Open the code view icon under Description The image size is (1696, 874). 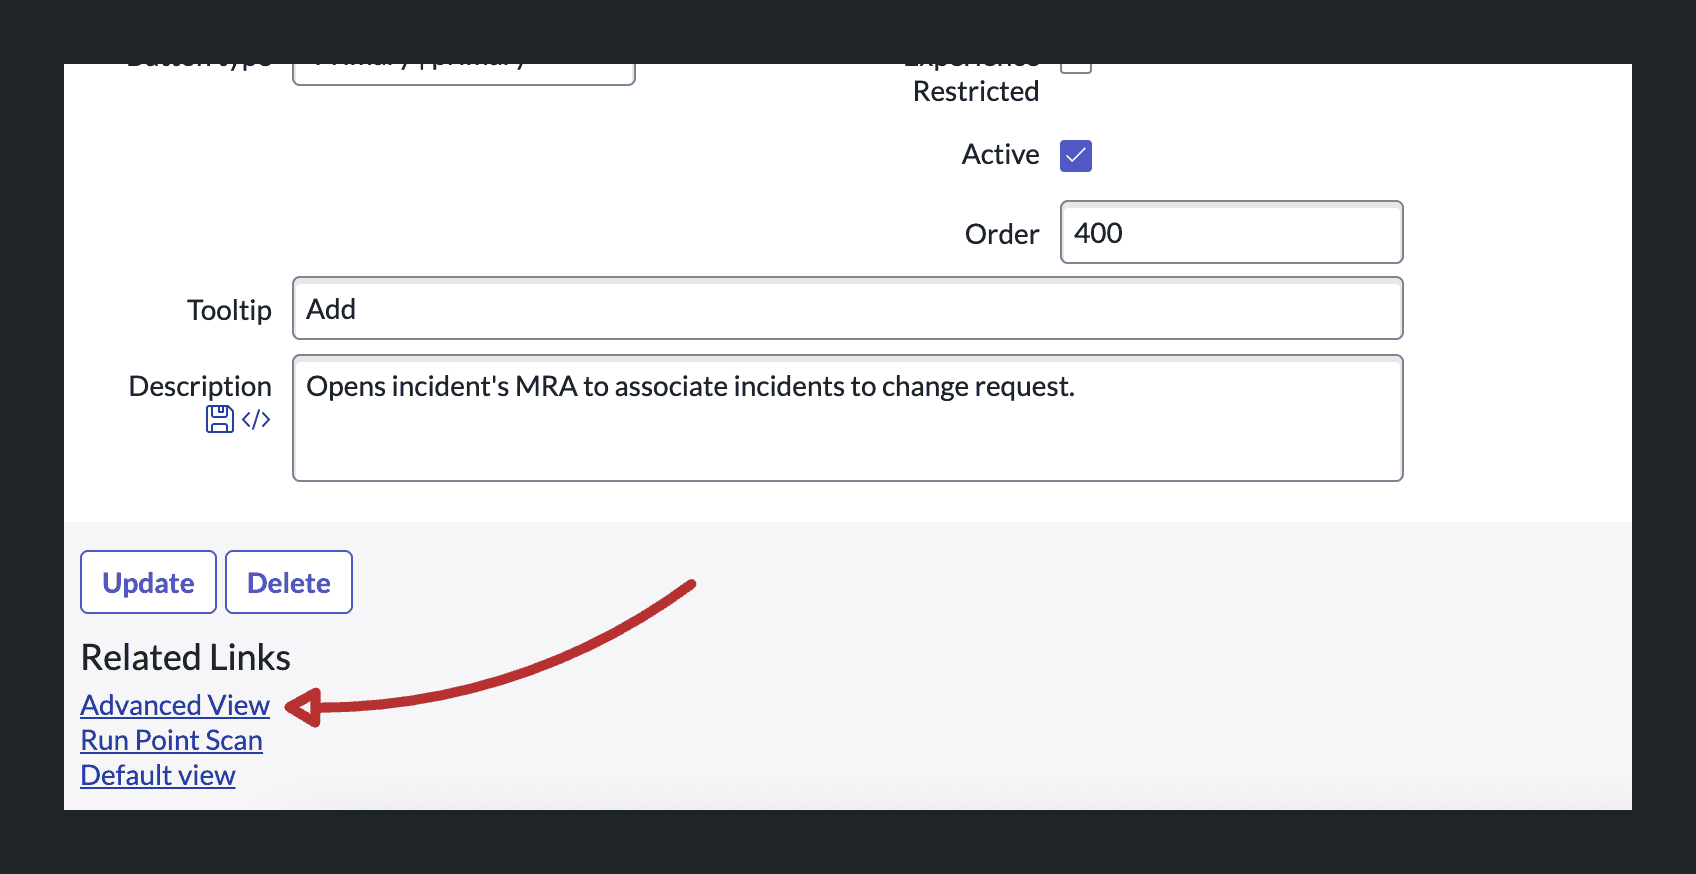tap(256, 420)
